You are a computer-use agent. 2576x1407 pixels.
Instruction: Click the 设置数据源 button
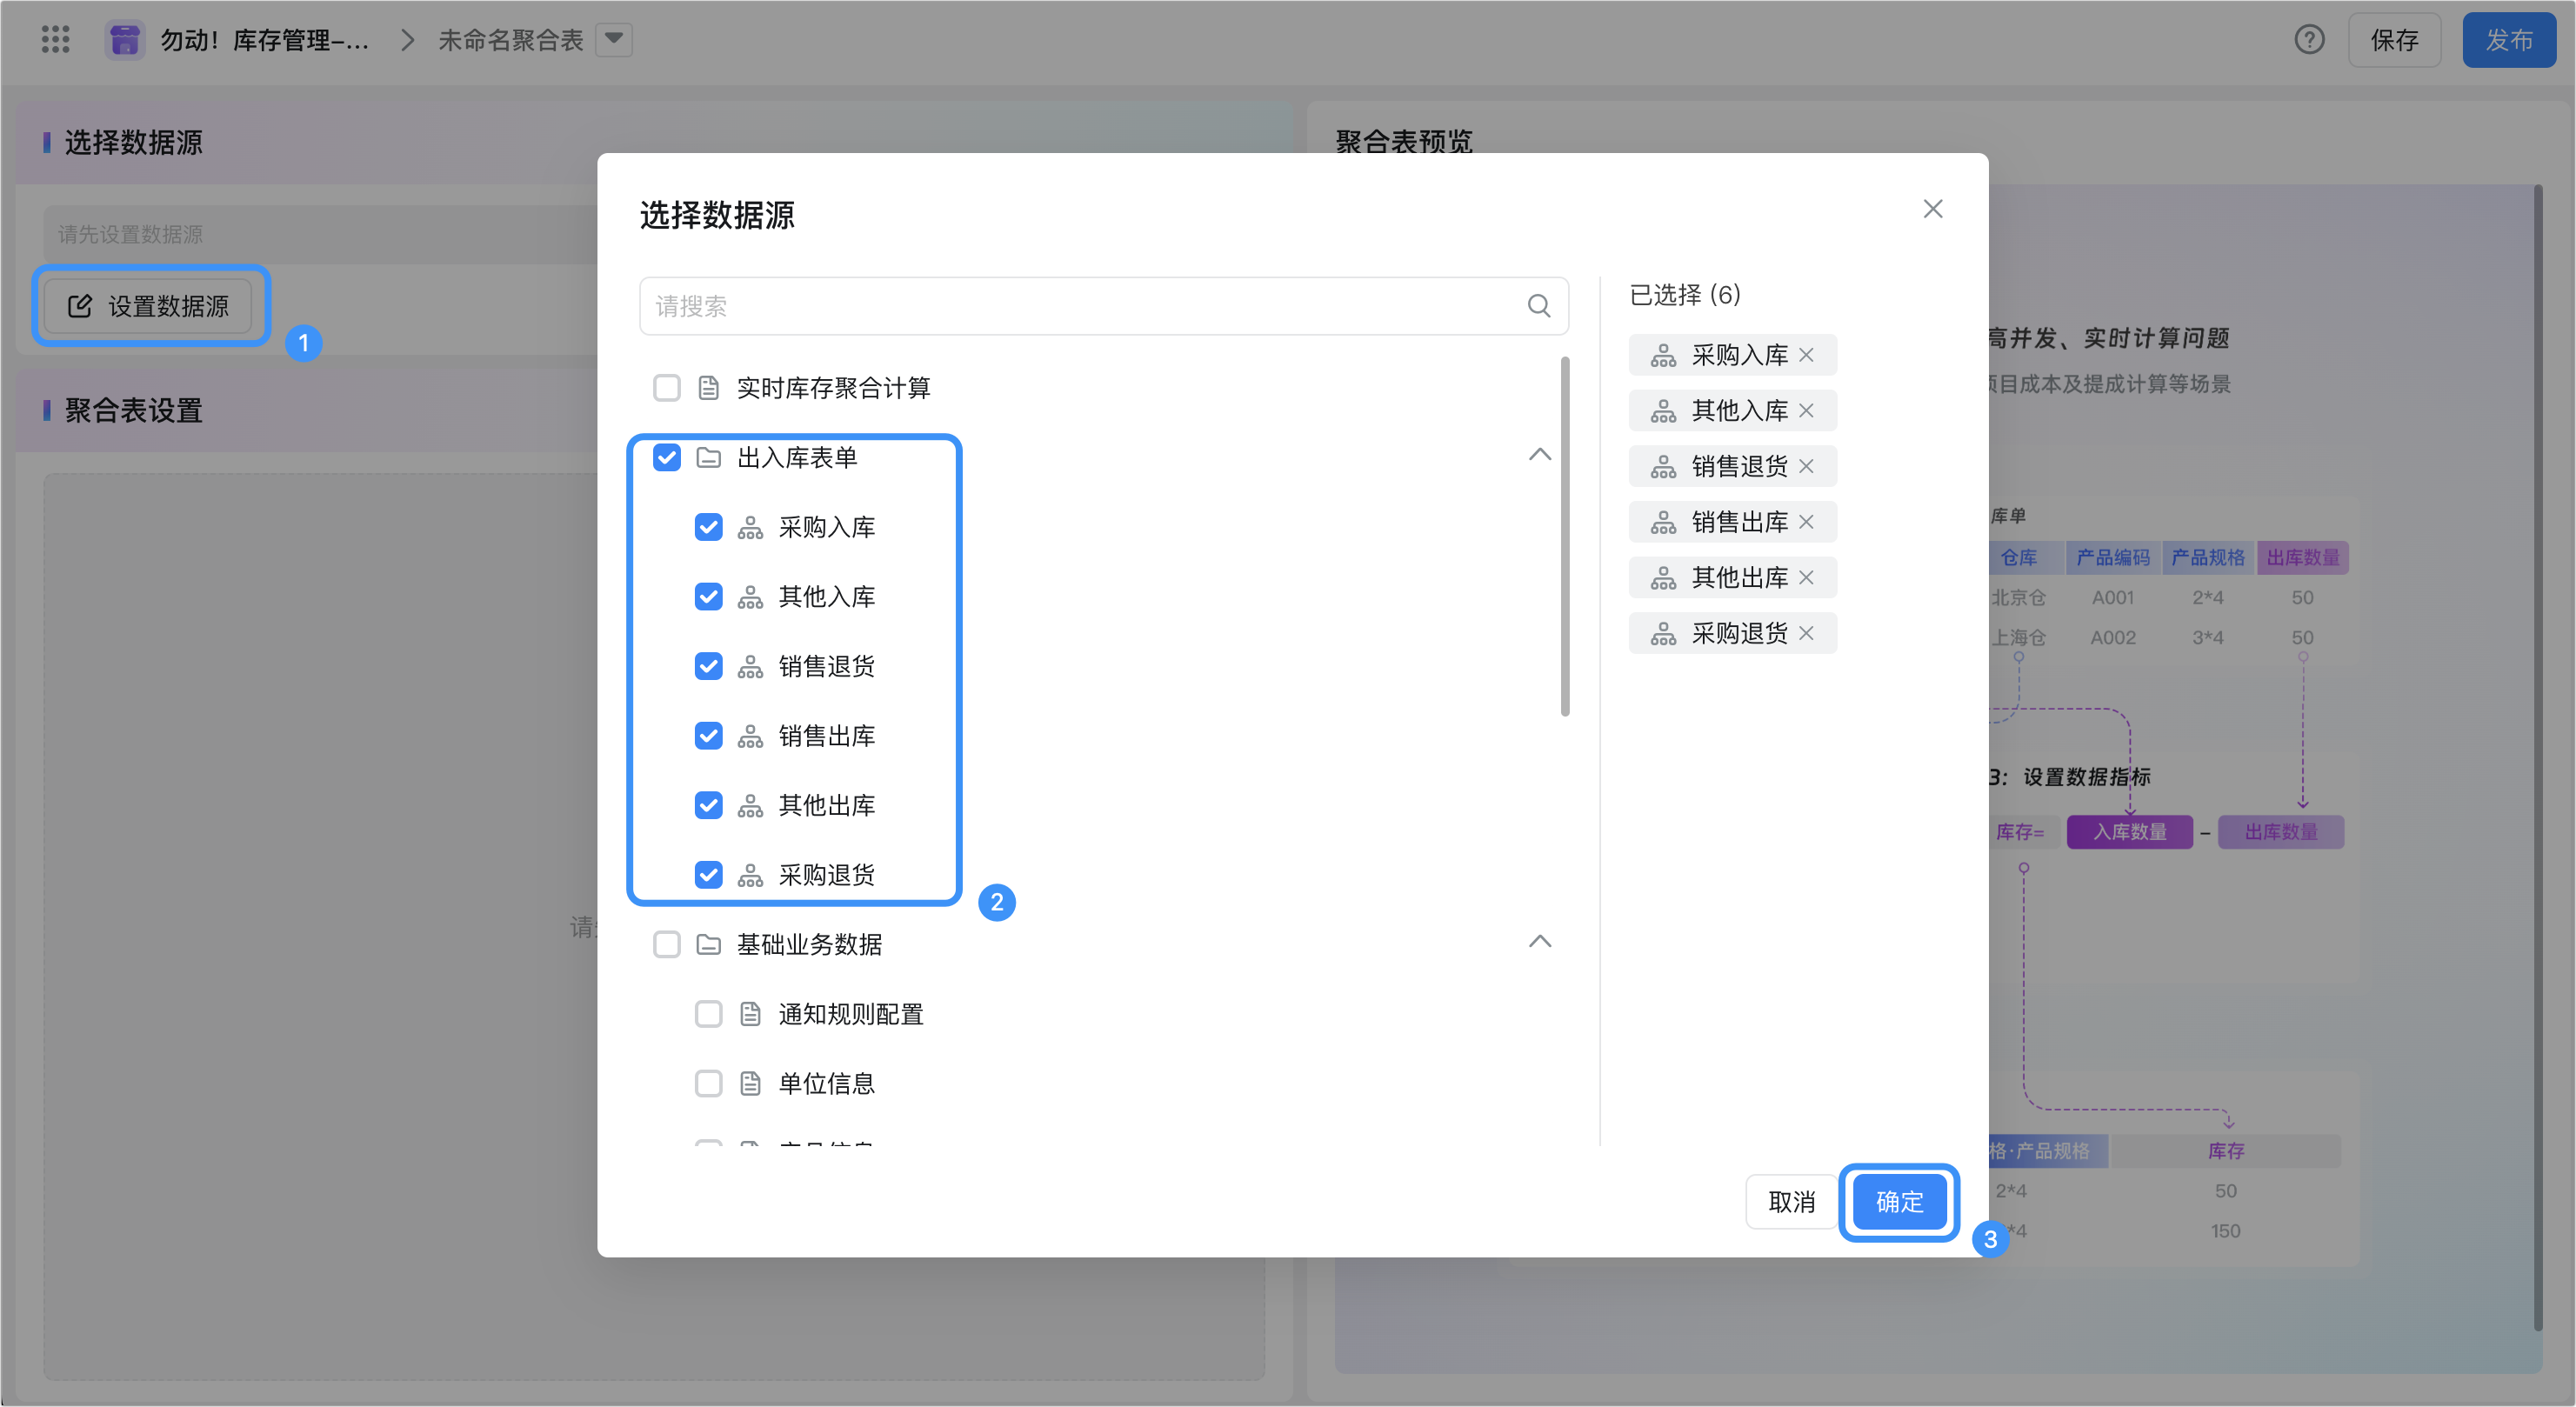(148, 306)
